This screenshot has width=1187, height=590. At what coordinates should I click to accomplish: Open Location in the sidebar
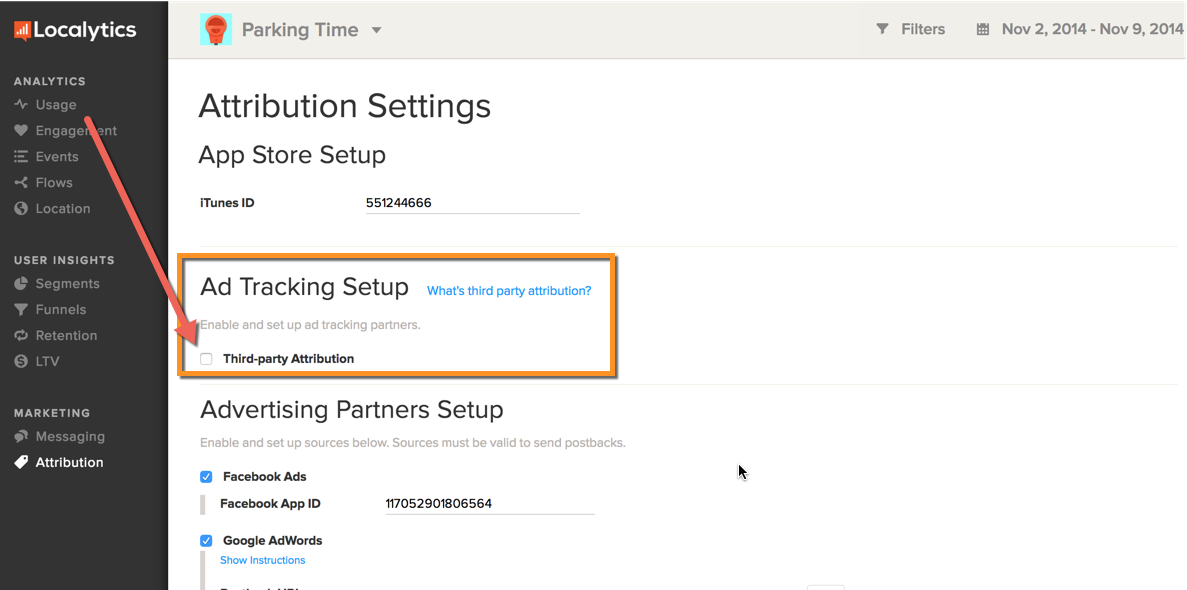(x=63, y=208)
